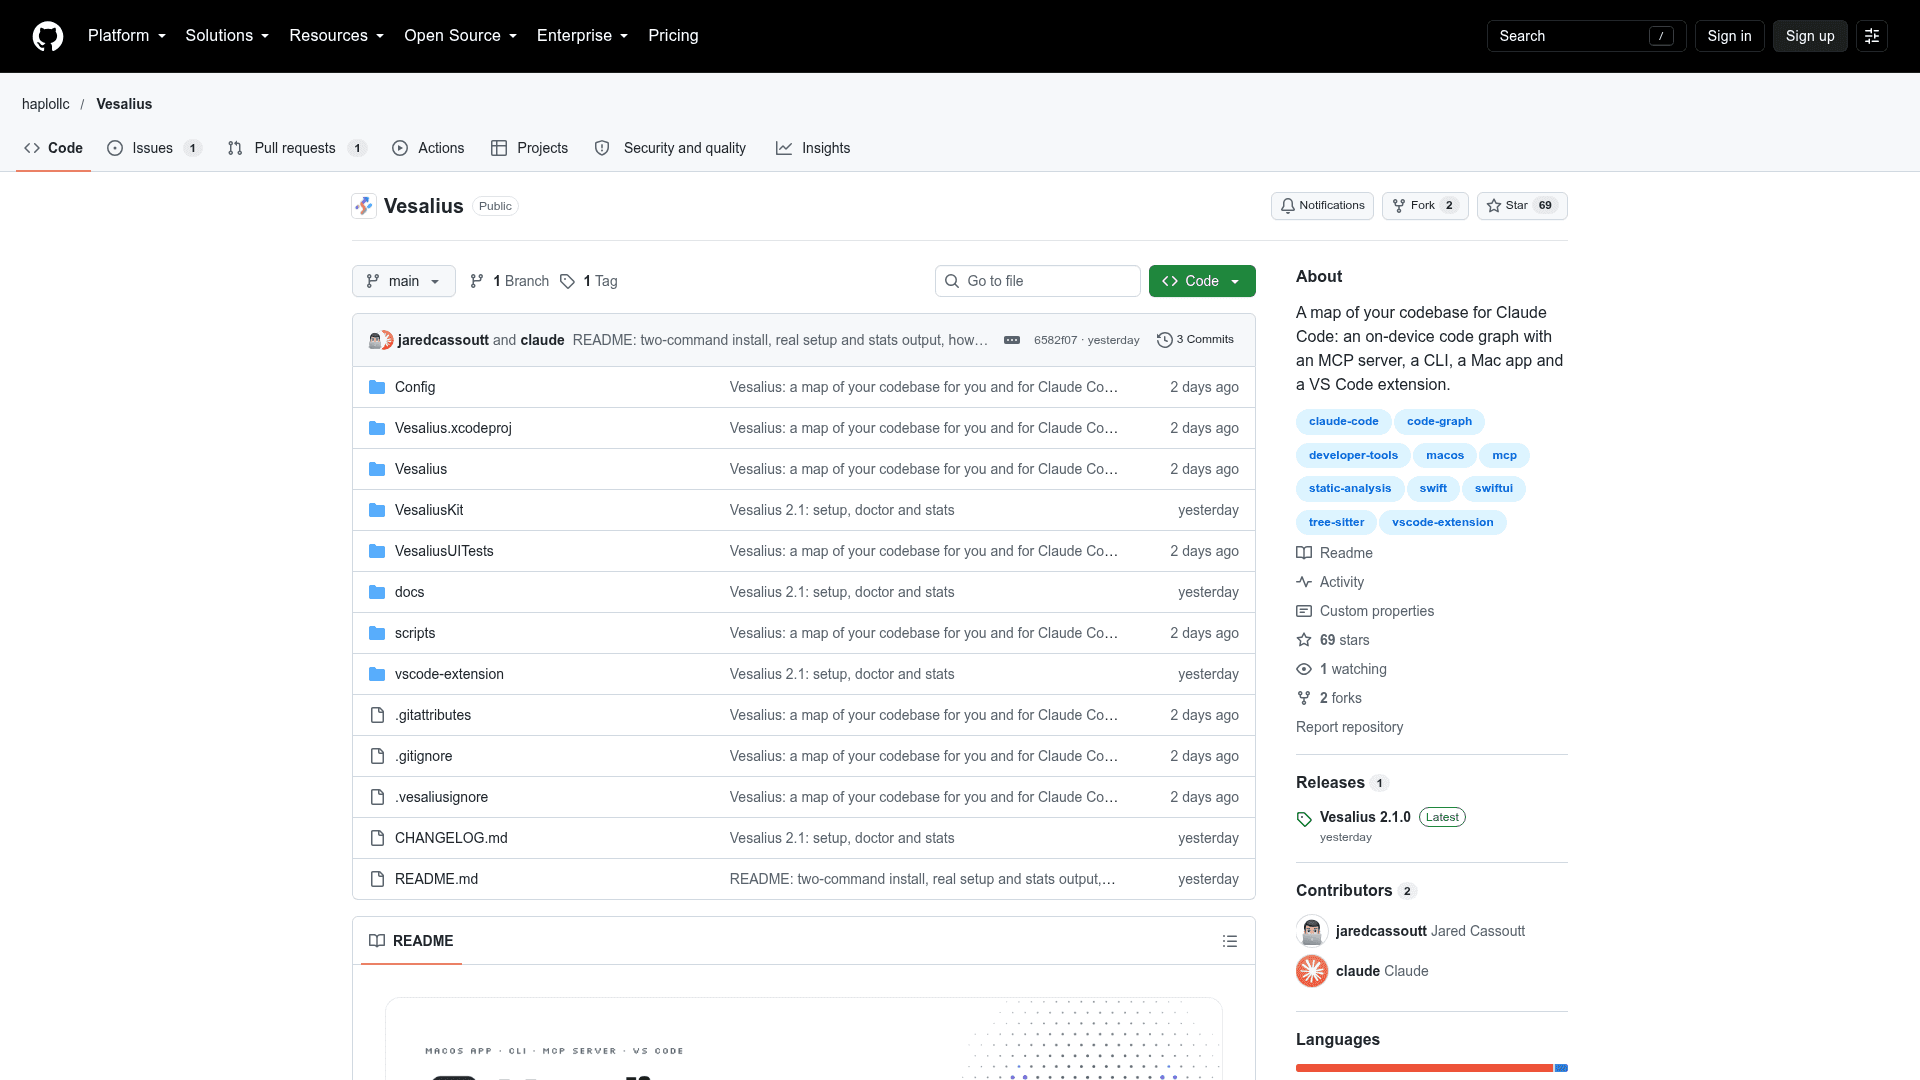Click the Readme book icon in About

1304,553
